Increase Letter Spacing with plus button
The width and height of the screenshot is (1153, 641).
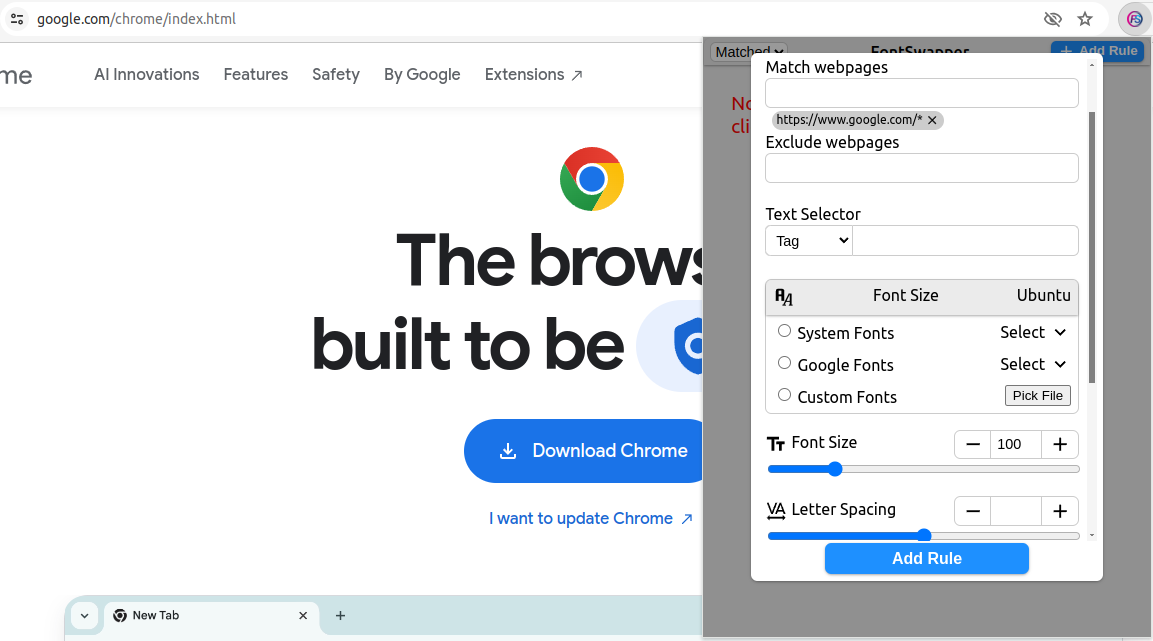(1060, 511)
